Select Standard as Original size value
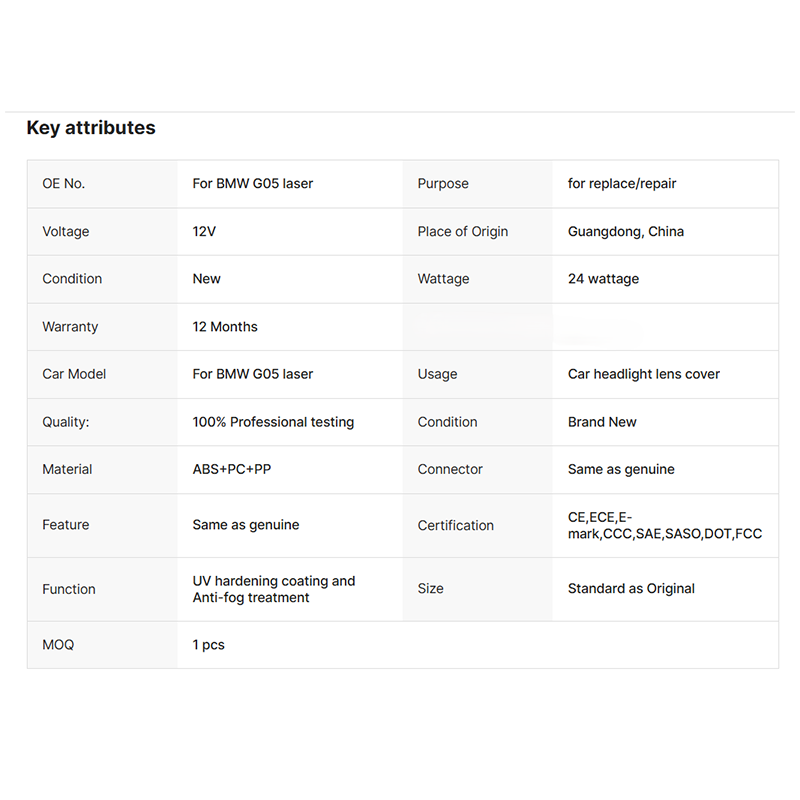This screenshot has height=800, width=800. click(631, 589)
